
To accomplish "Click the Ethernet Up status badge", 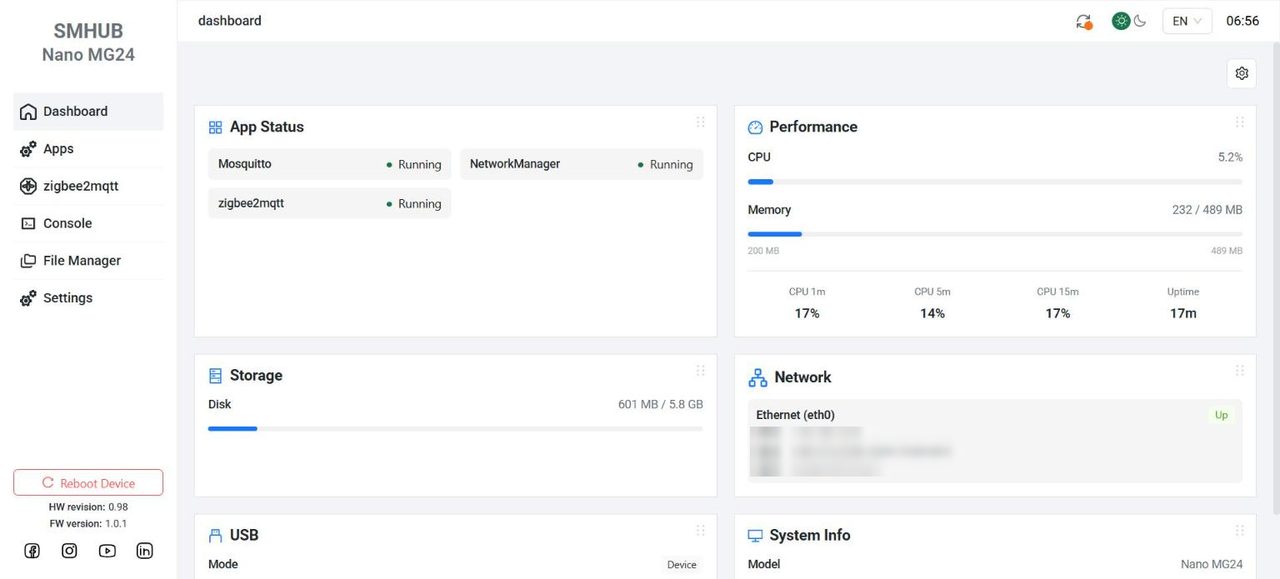I will [1221, 415].
